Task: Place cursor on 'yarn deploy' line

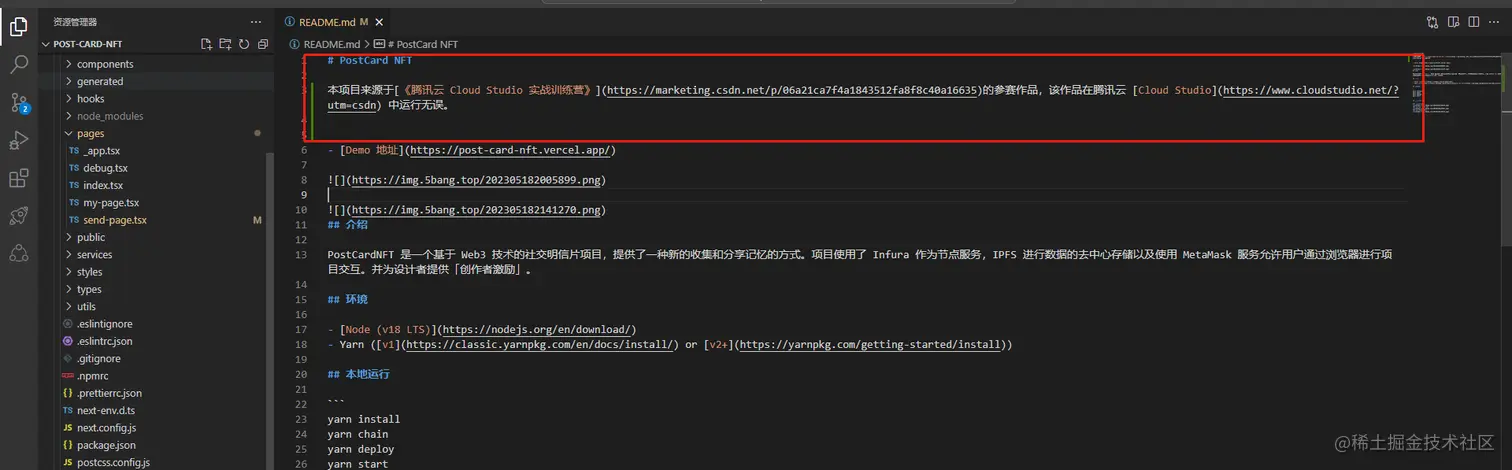Action: click(x=361, y=449)
